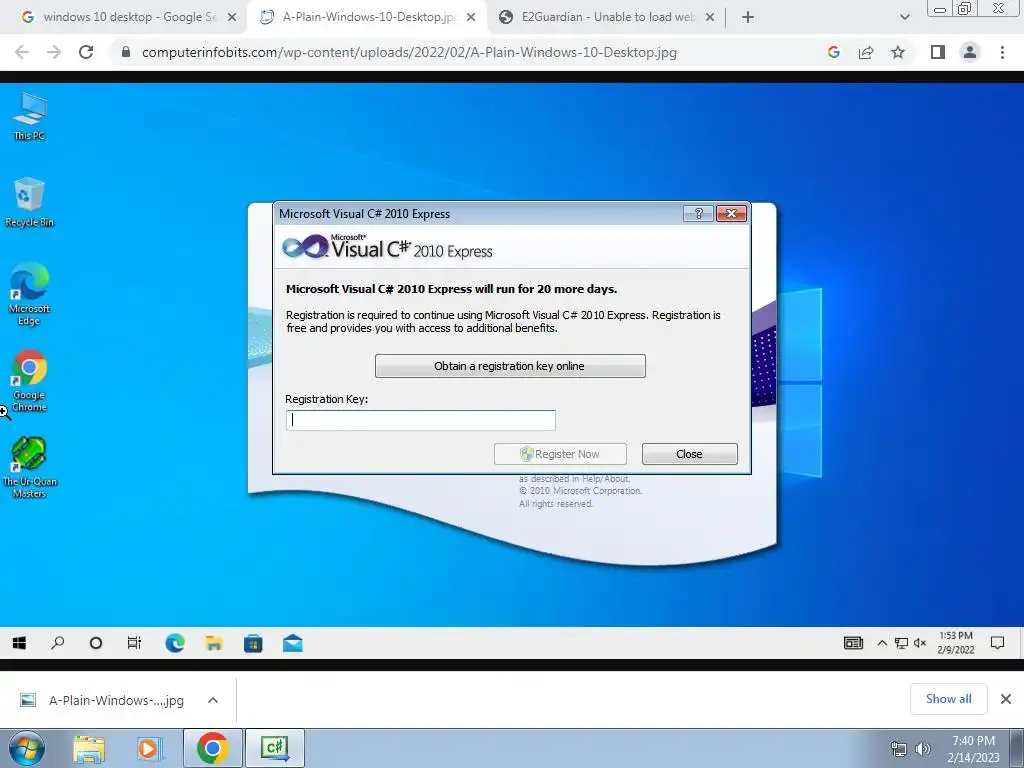The image size is (1024, 768).
Task: Expand download item options chevron
Action: (x=213, y=700)
